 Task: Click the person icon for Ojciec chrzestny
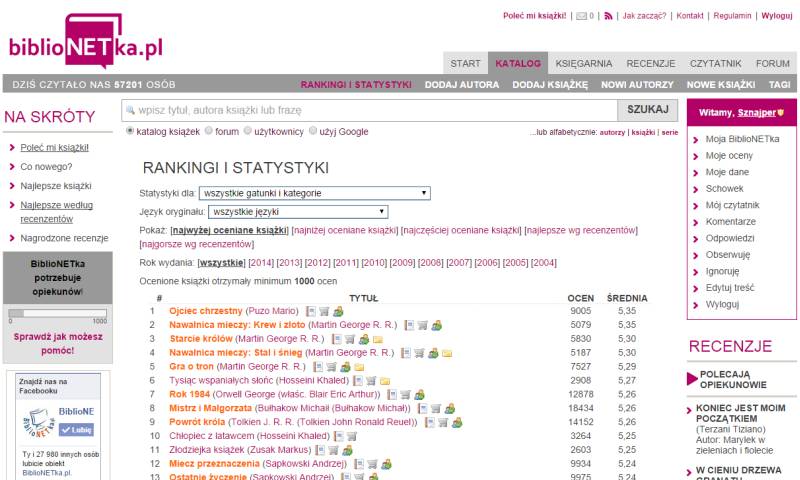(x=338, y=311)
